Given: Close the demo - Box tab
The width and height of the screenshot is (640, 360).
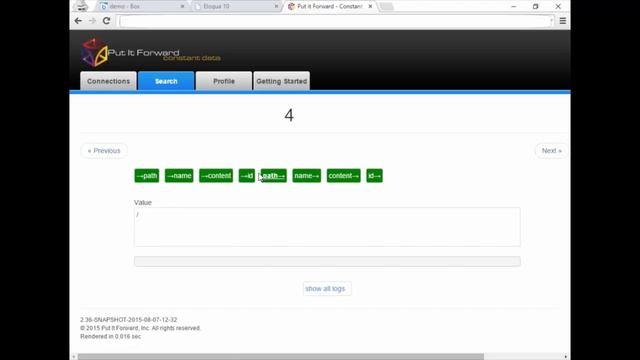Looking at the screenshot, I should [x=182, y=7].
